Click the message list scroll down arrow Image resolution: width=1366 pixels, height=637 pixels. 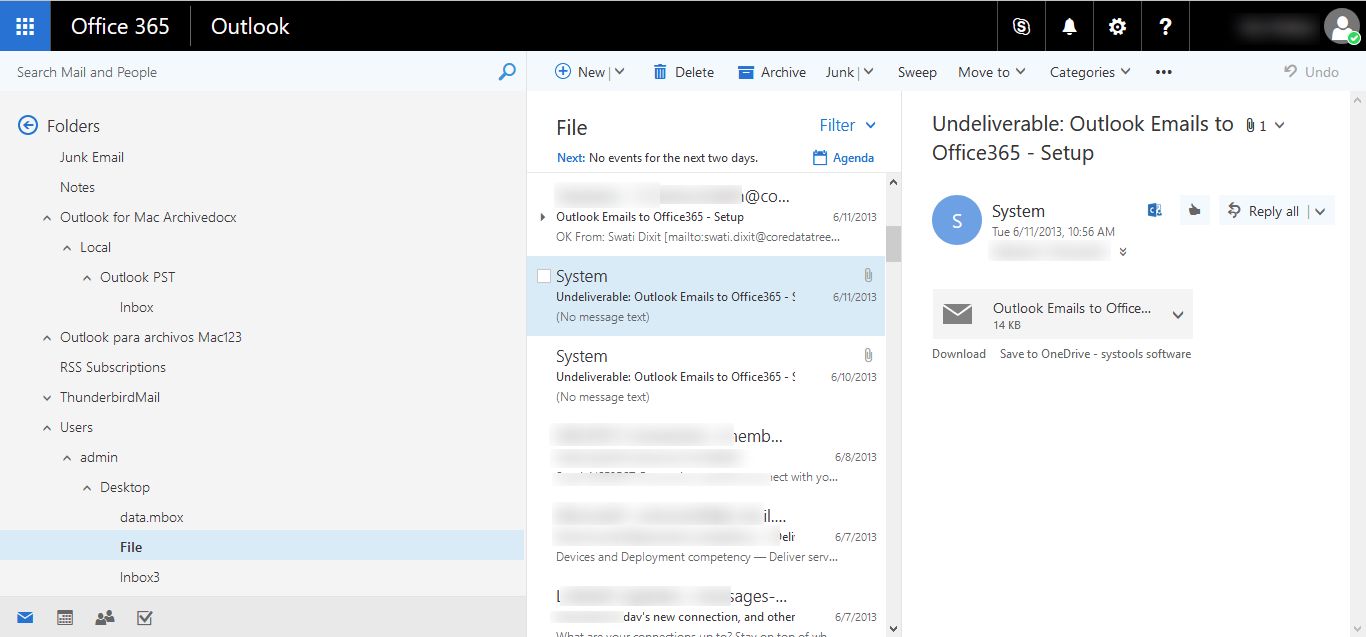coord(893,628)
